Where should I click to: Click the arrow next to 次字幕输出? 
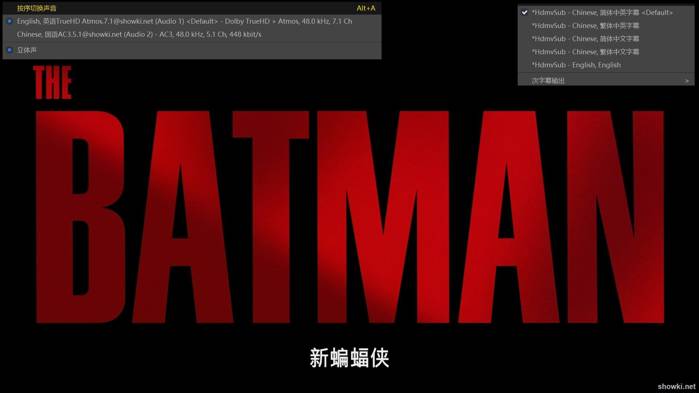[x=687, y=81]
